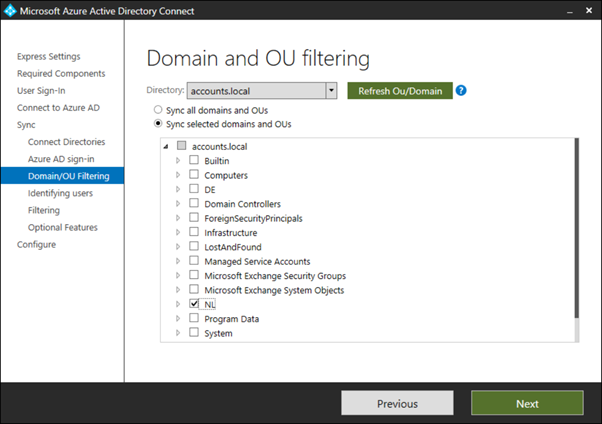Image resolution: width=602 pixels, height=424 pixels.
Task: Click the Previous button
Action: (x=397, y=404)
